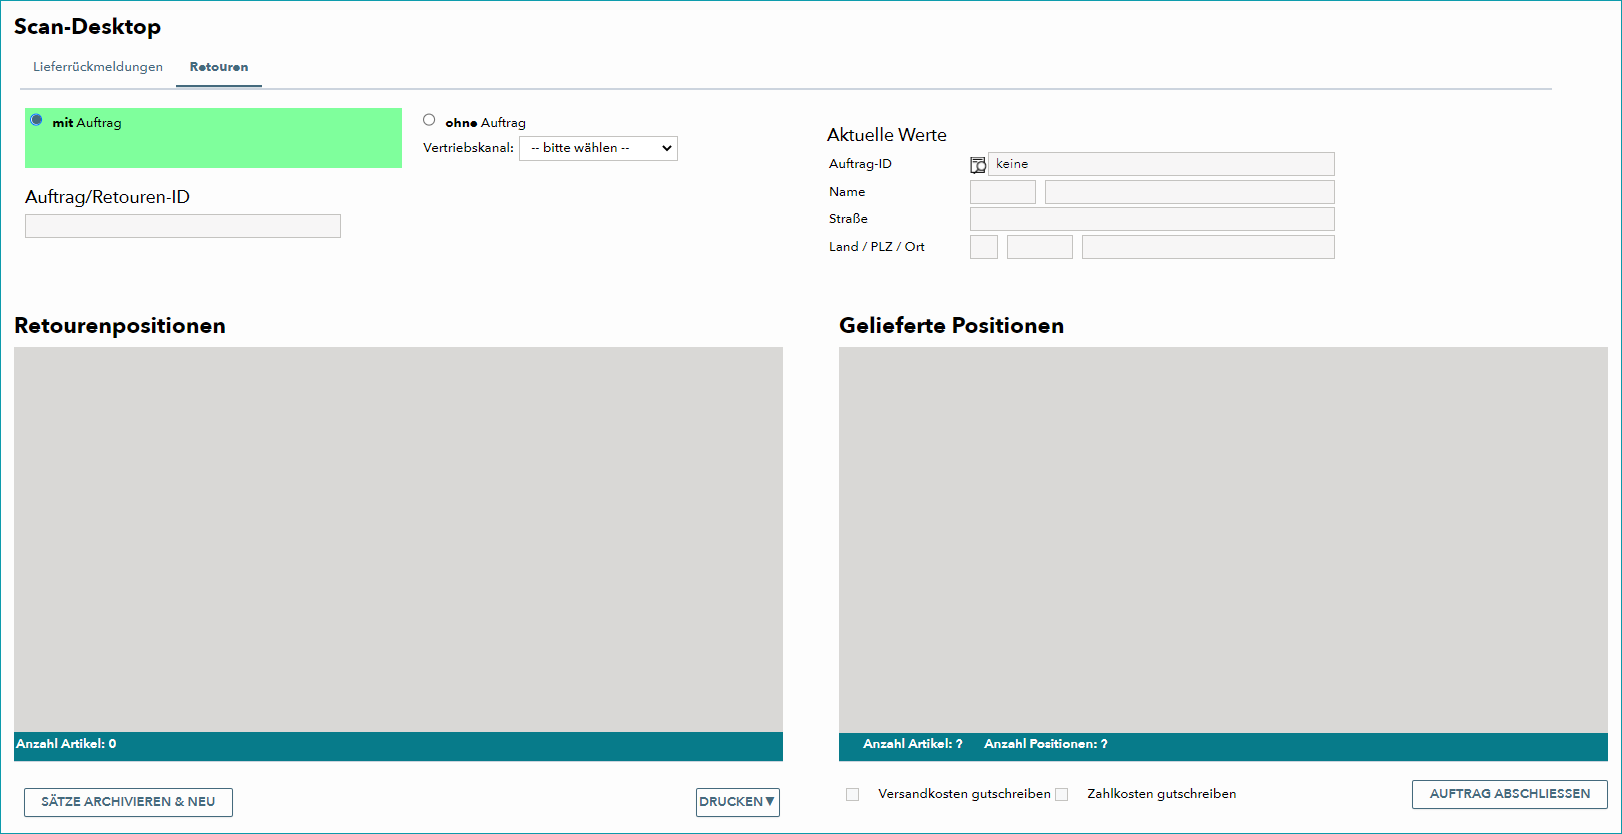Click the 'SÄTZE ARCHIVIEREN & NEU' button
Screen dimensions: 1622x834
tap(128, 802)
